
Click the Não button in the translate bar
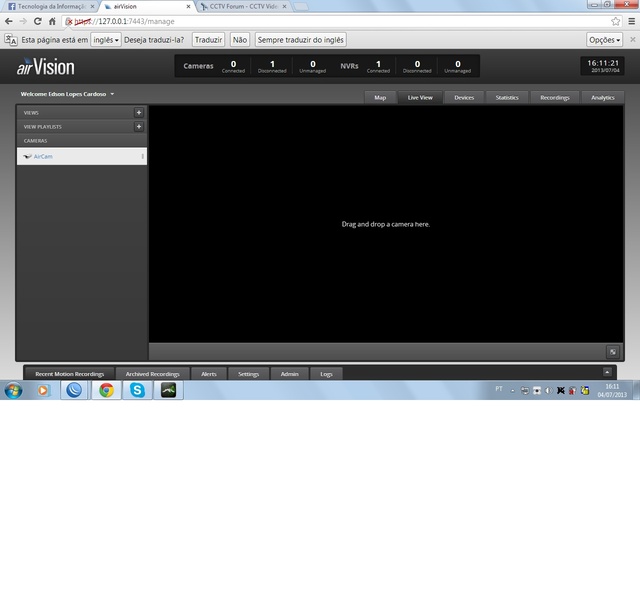240,40
